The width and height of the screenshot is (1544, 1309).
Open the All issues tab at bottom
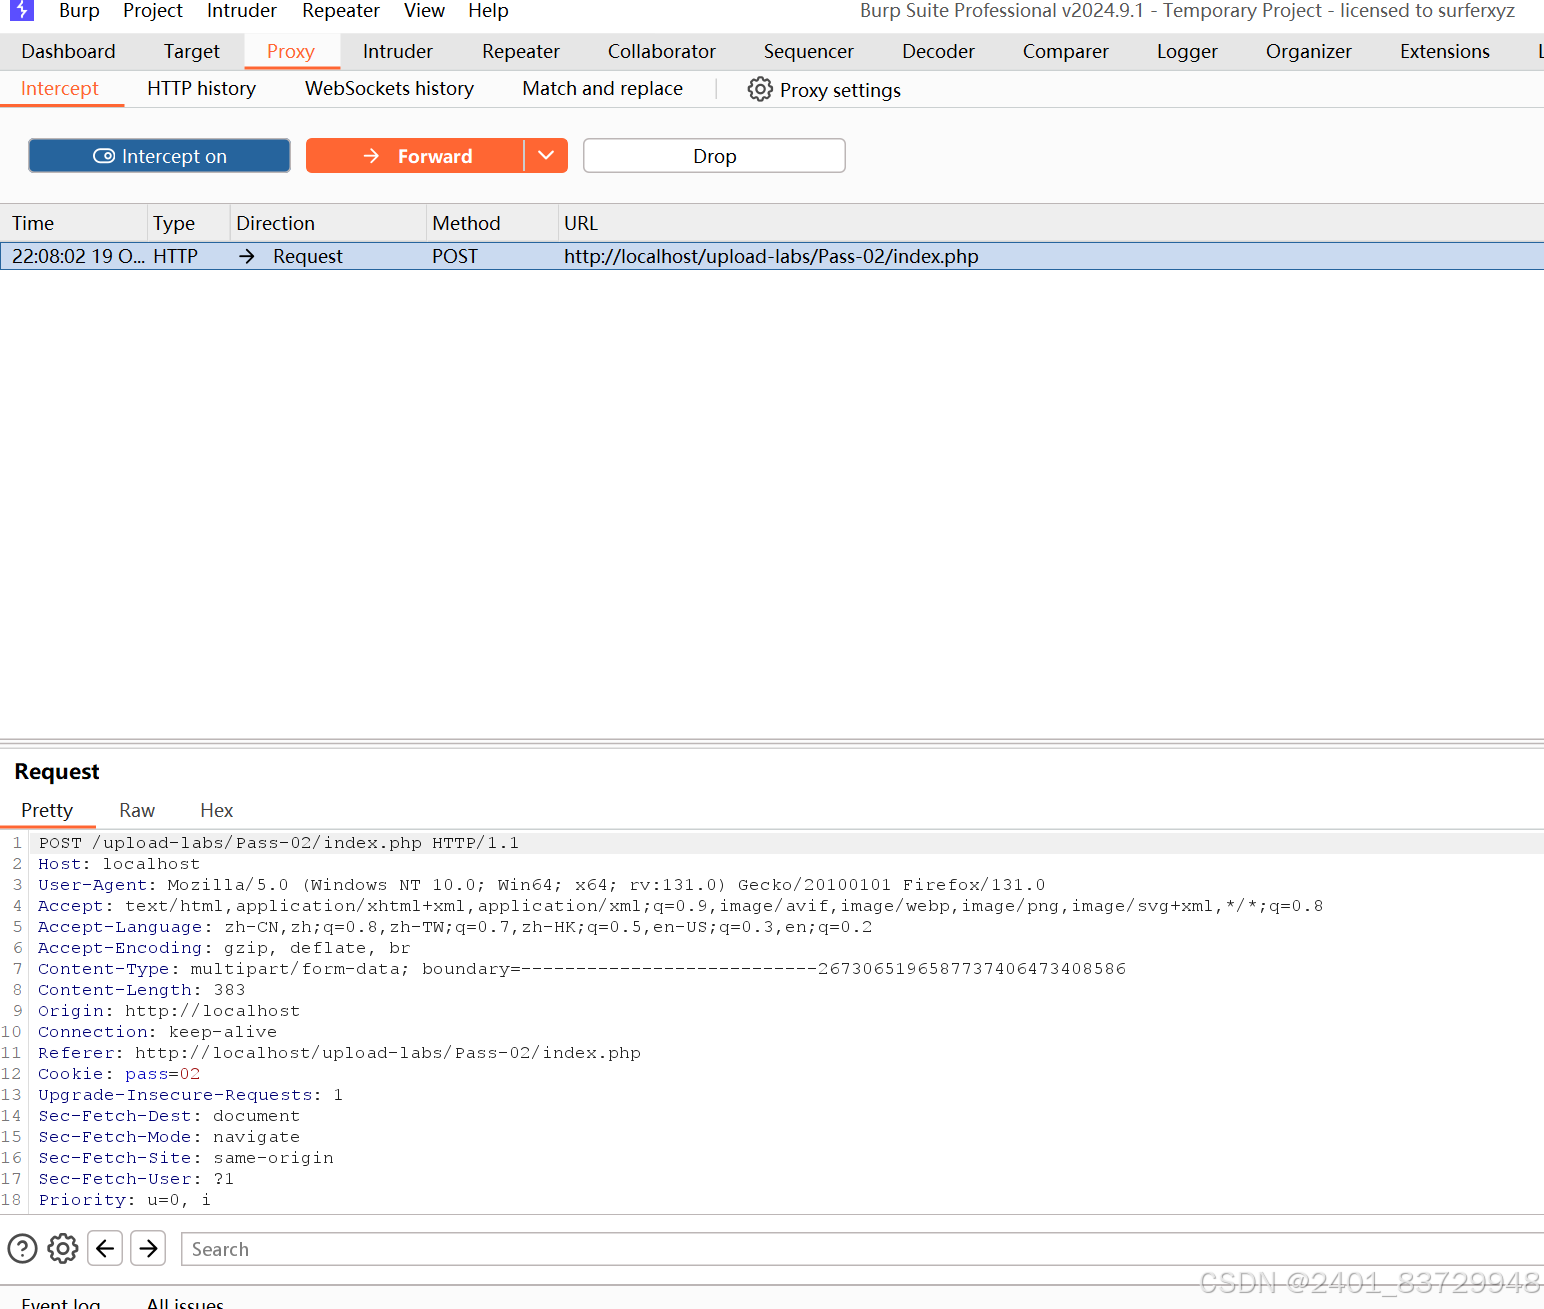185,1301
